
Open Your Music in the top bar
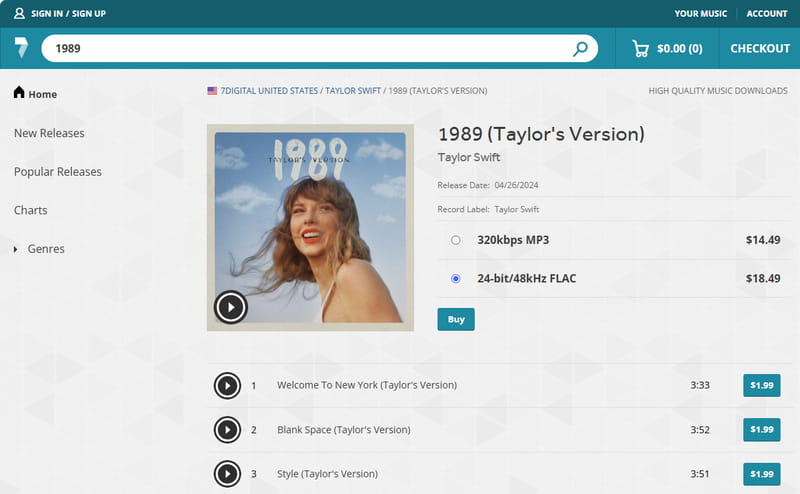tap(701, 14)
